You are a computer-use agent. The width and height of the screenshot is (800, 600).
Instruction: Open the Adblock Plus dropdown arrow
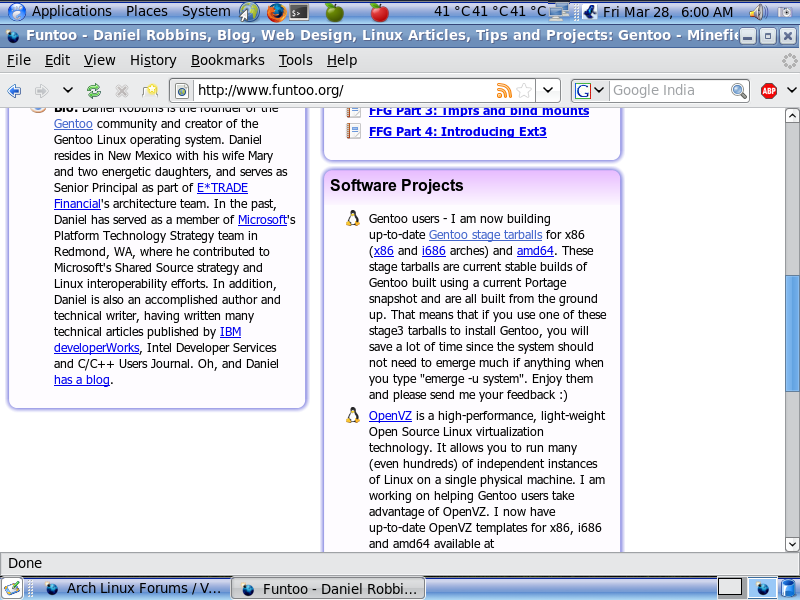coord(791,90)
